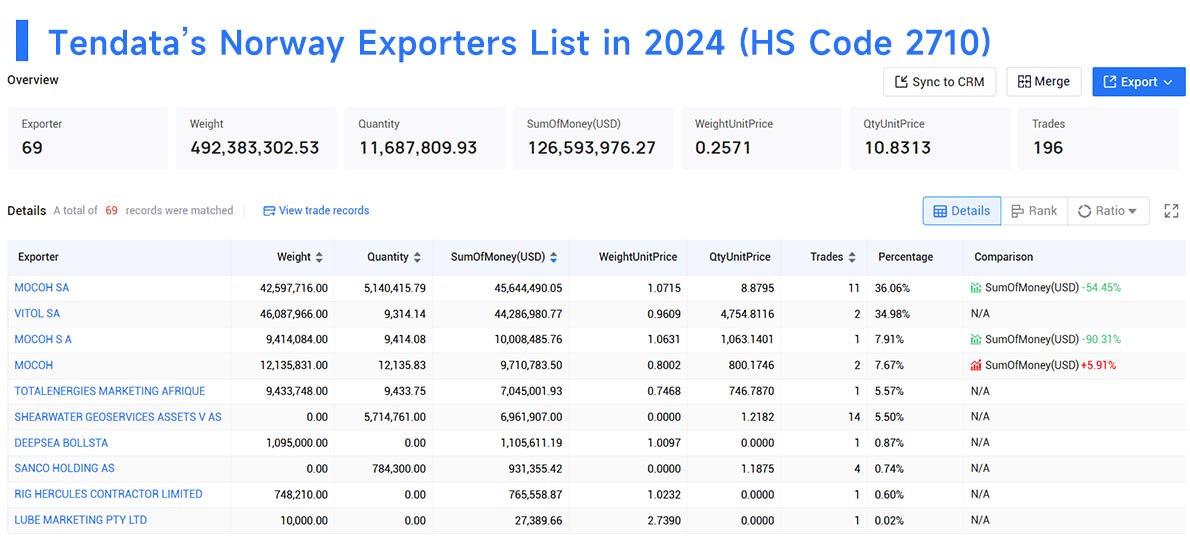Click the Trades total 196
Image resolution: width=1190 pixels, height=538 pixels.
[1048, 148]
